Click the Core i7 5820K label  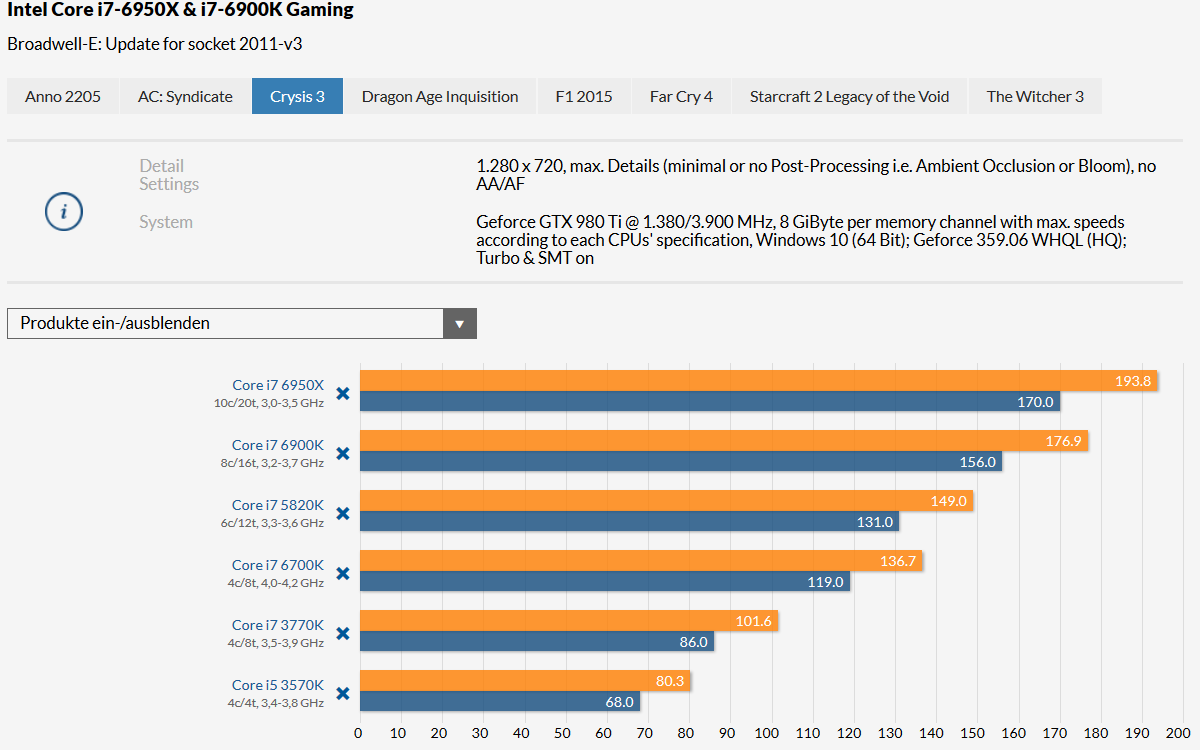(278, 505)
